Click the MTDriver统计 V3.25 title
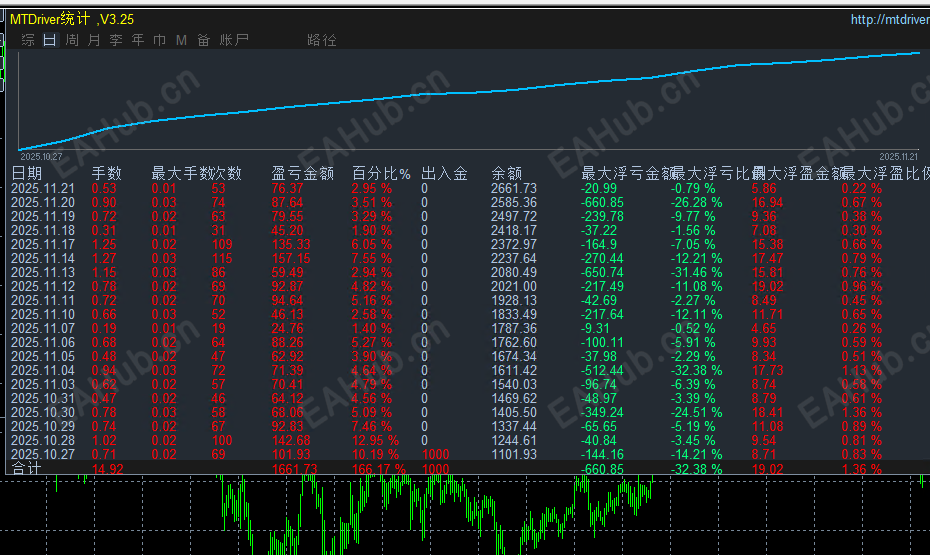Image resolution: width=930 pixels, height=555 pixels. [x=72, y=19]
